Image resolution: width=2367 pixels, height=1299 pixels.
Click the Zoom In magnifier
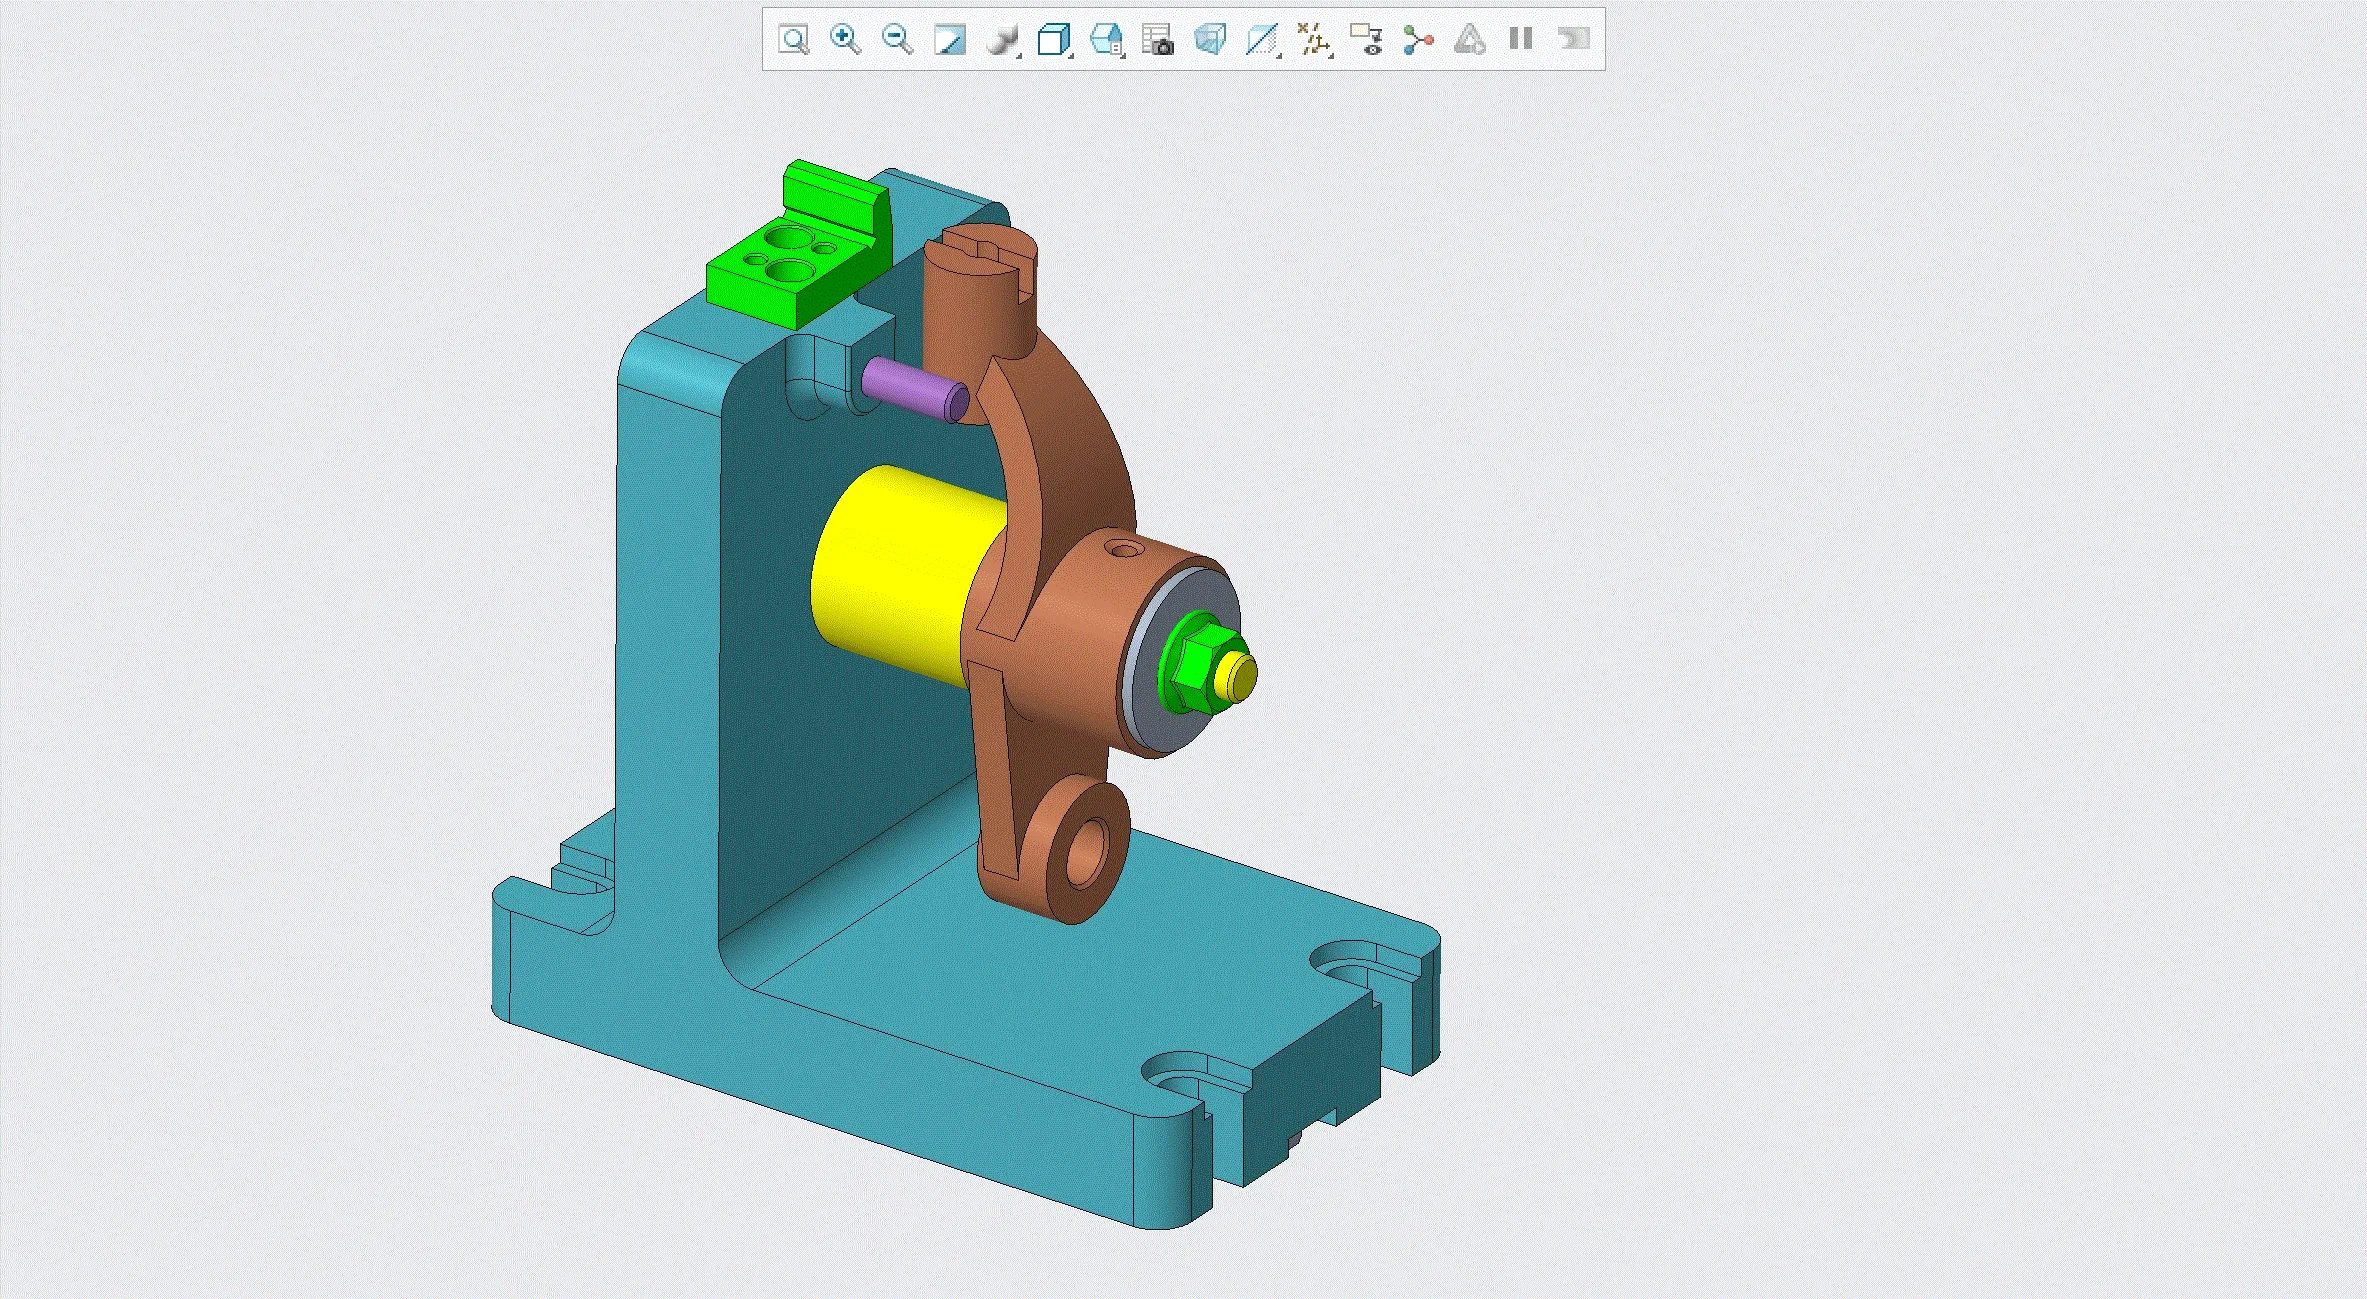point(845,40)
